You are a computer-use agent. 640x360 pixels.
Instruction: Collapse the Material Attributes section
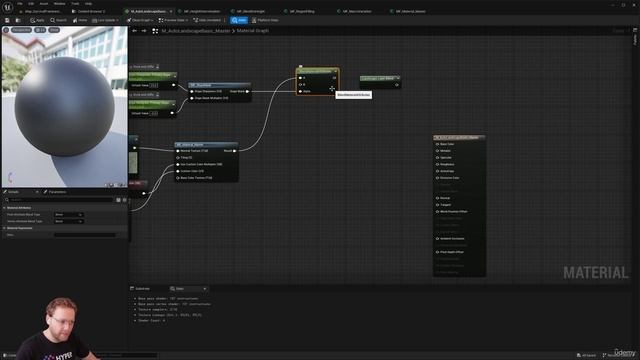tap(4, 208)
